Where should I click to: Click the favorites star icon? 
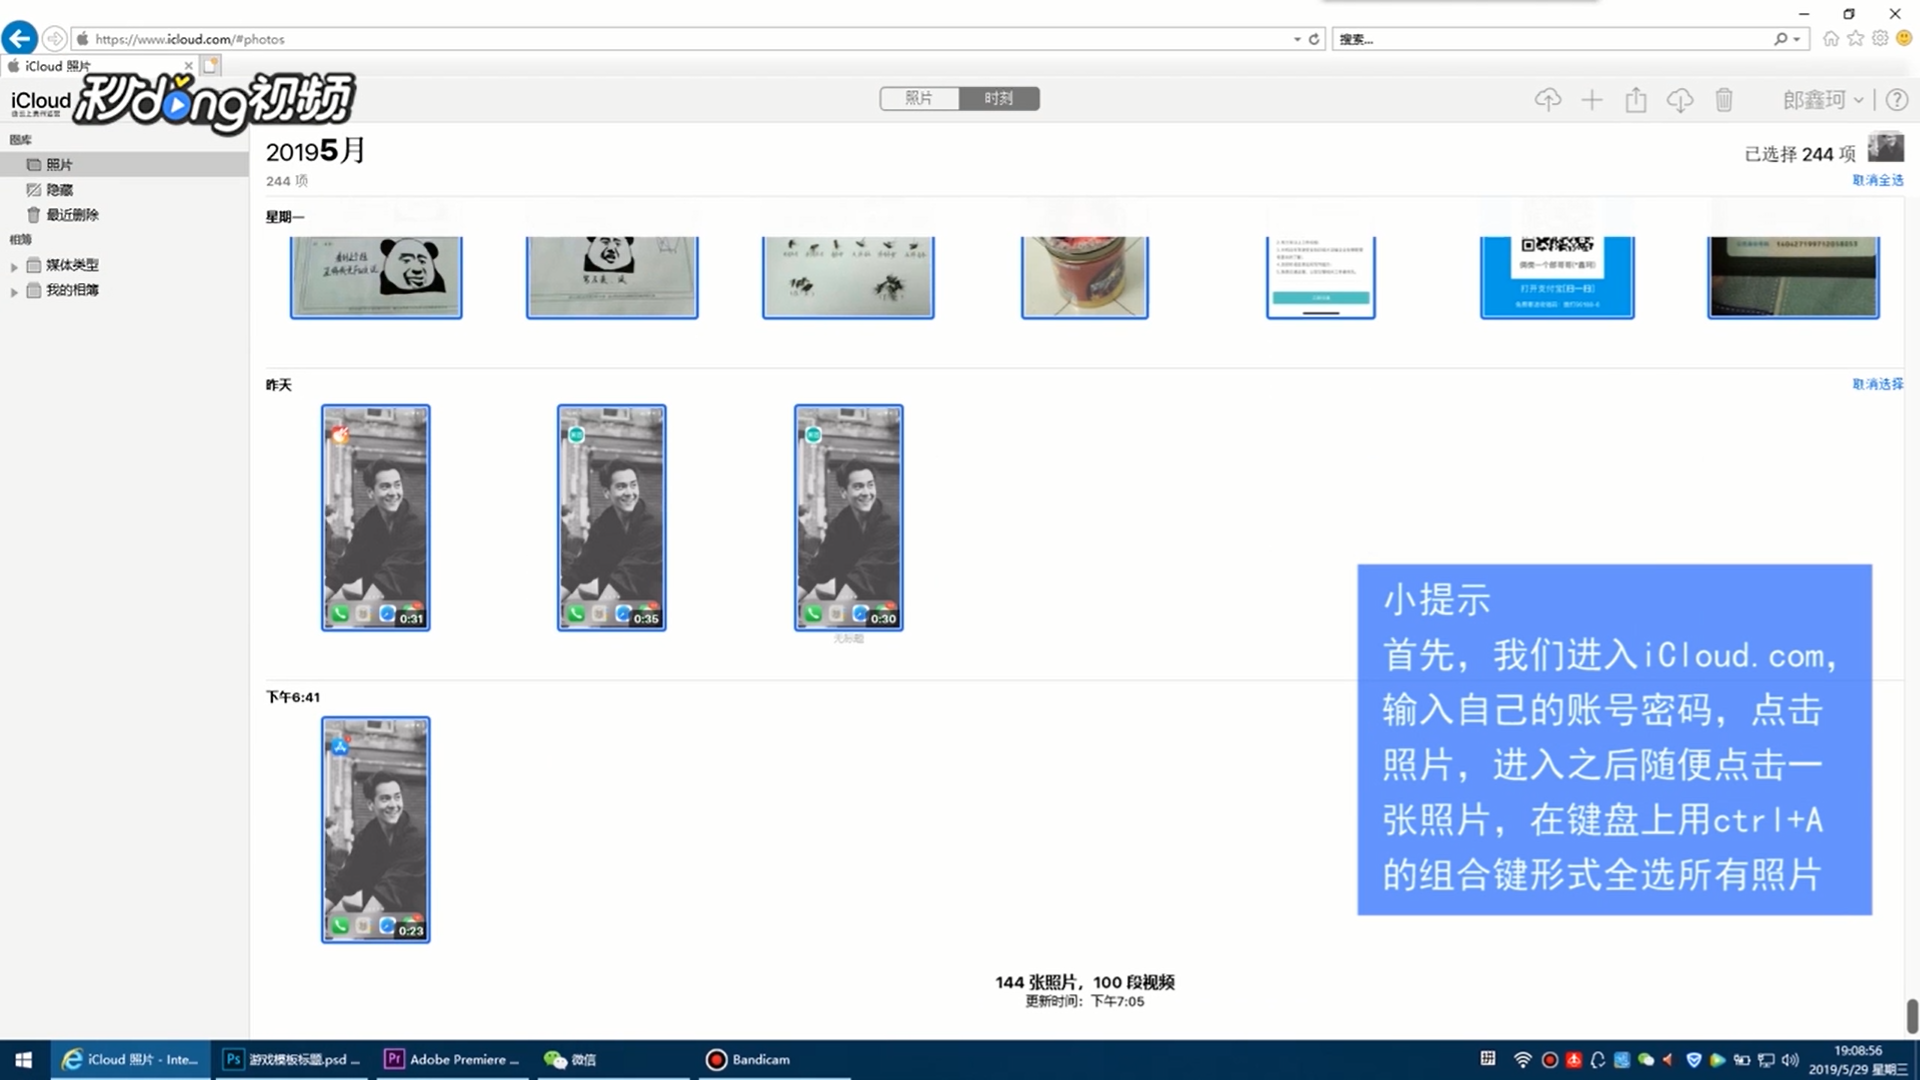pos(1856,39)
